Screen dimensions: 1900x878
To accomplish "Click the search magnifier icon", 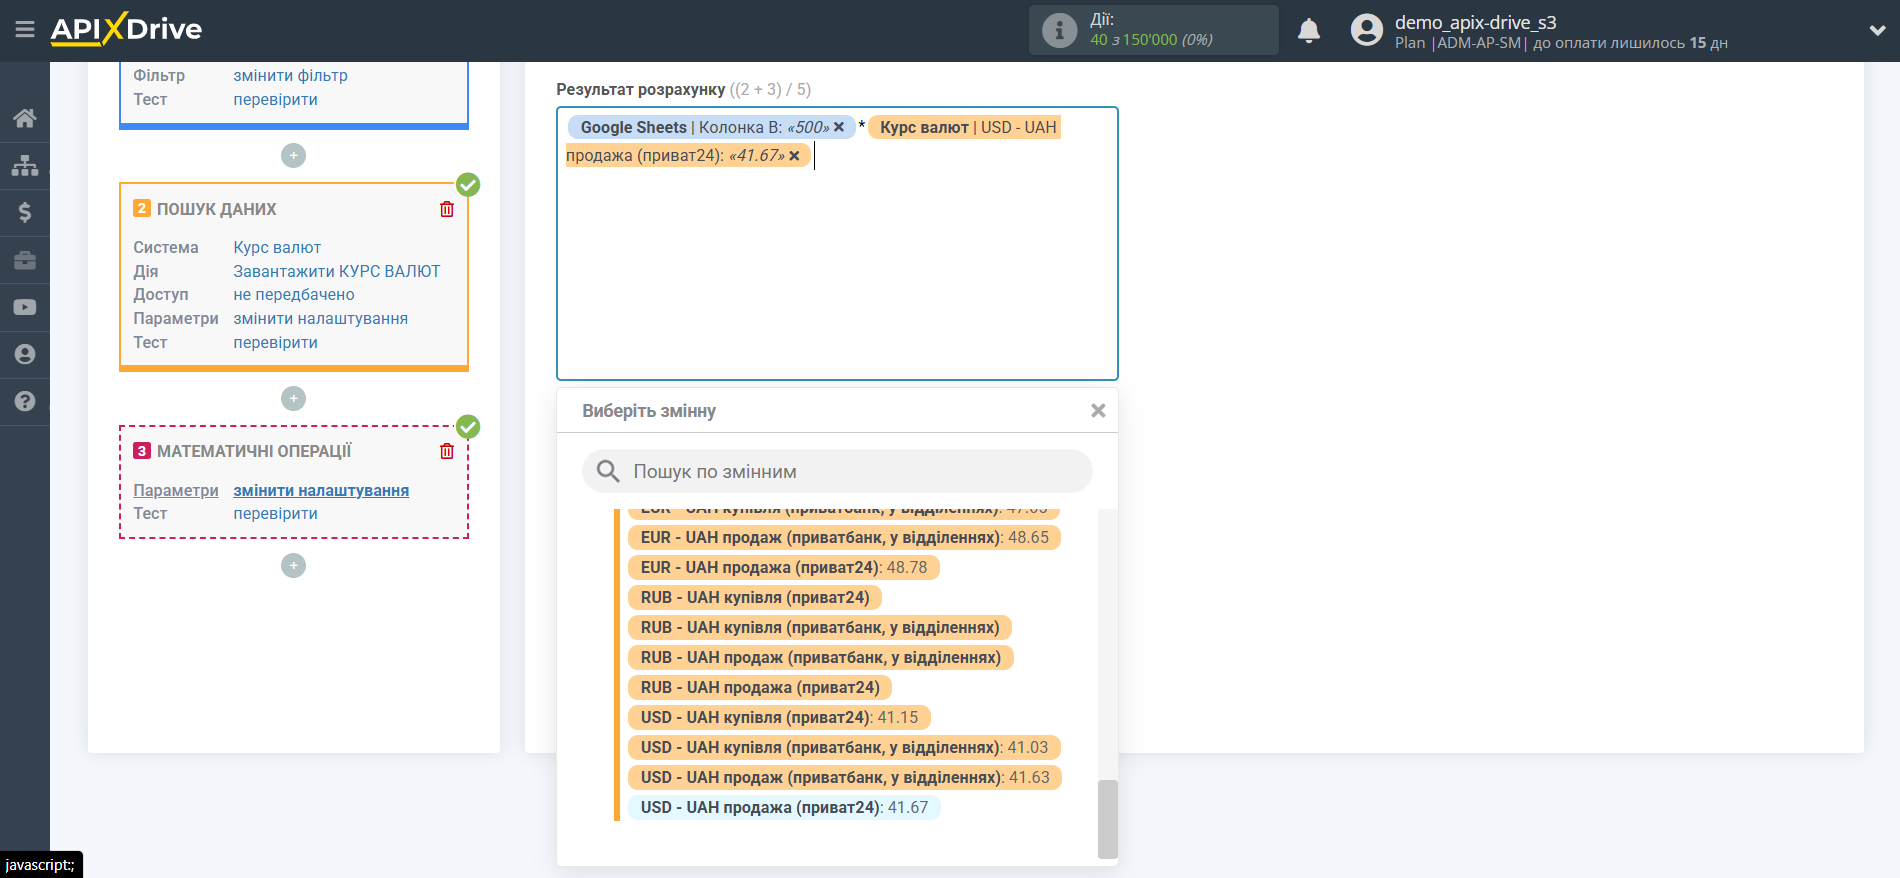I will [608, 471].
